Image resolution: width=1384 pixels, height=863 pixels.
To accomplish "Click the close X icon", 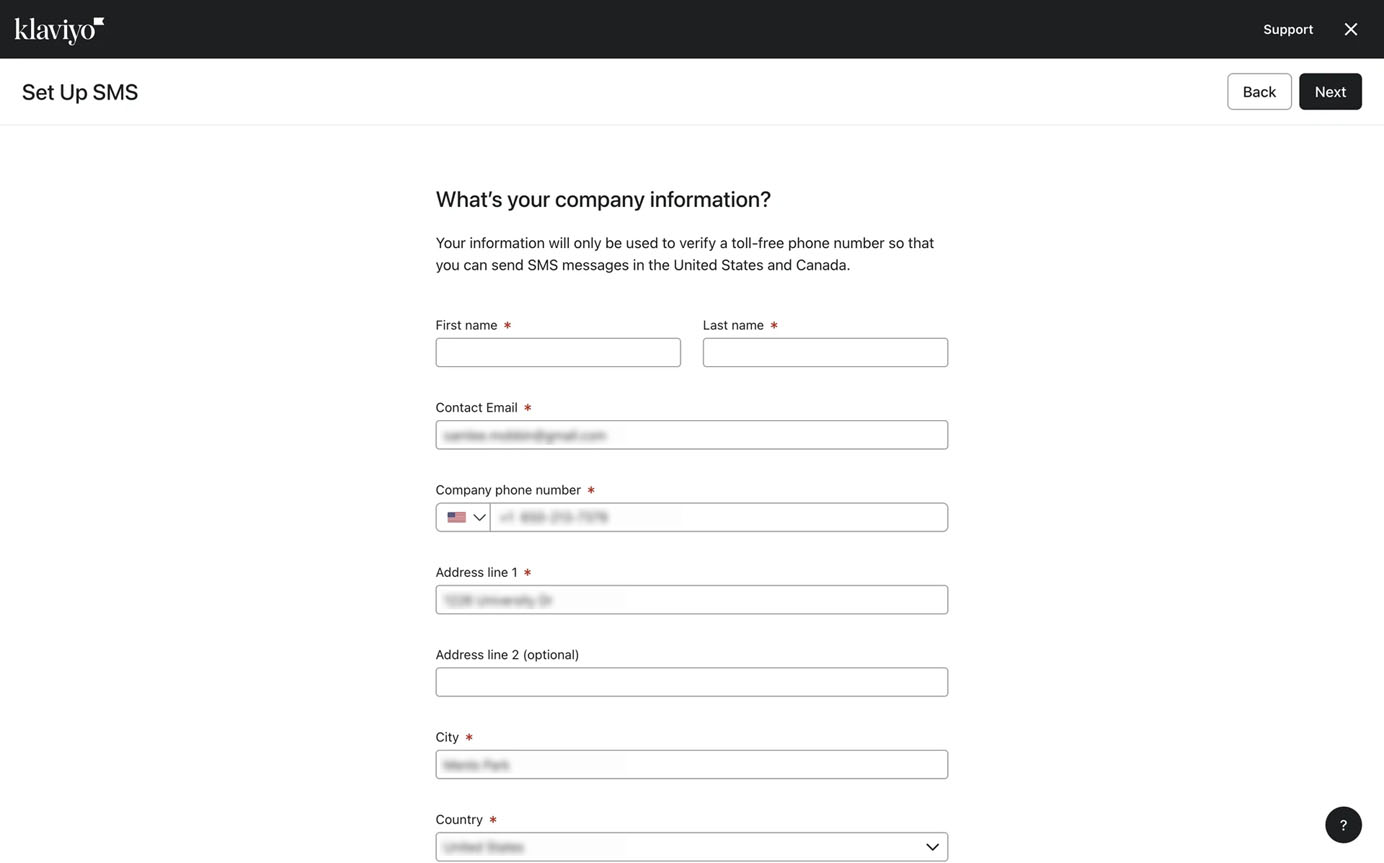I will 1350,29.
